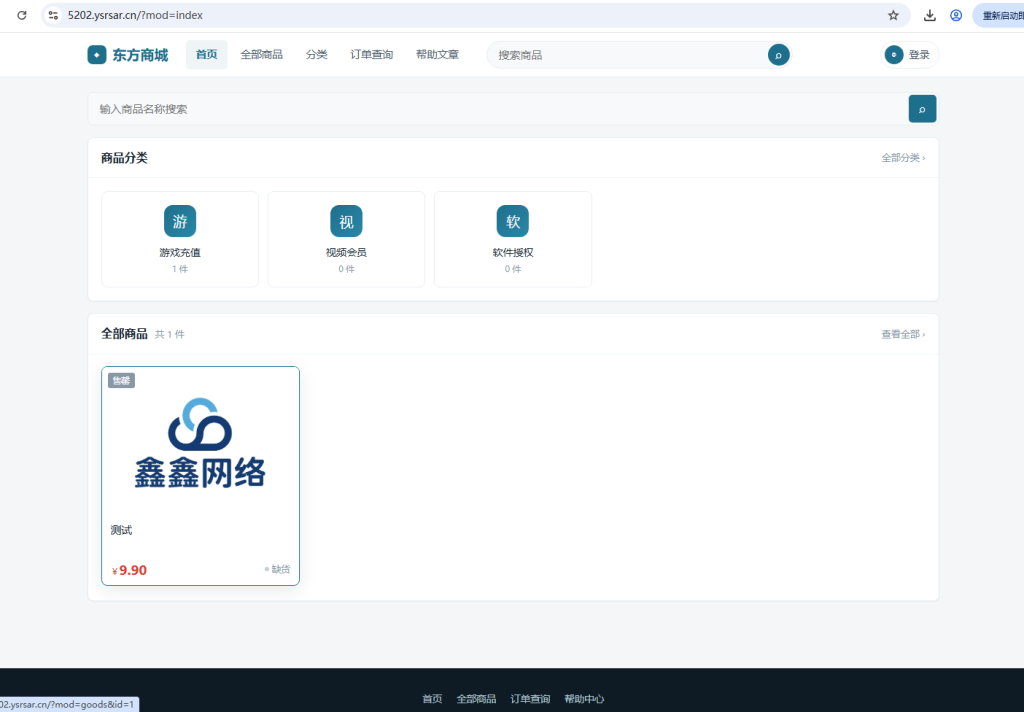Click the 售罄 badge on the product card

coord(121,381)
